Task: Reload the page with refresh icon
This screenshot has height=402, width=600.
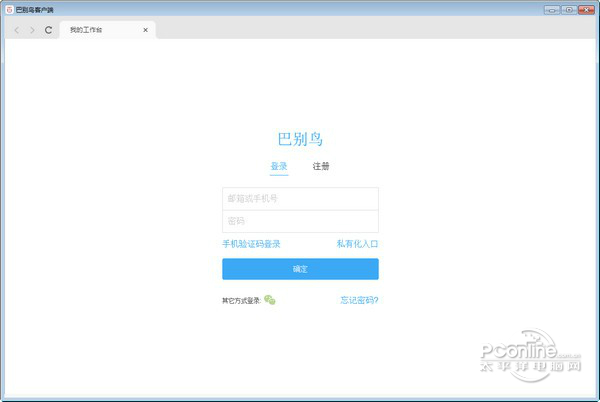Action: click(48, 30)
